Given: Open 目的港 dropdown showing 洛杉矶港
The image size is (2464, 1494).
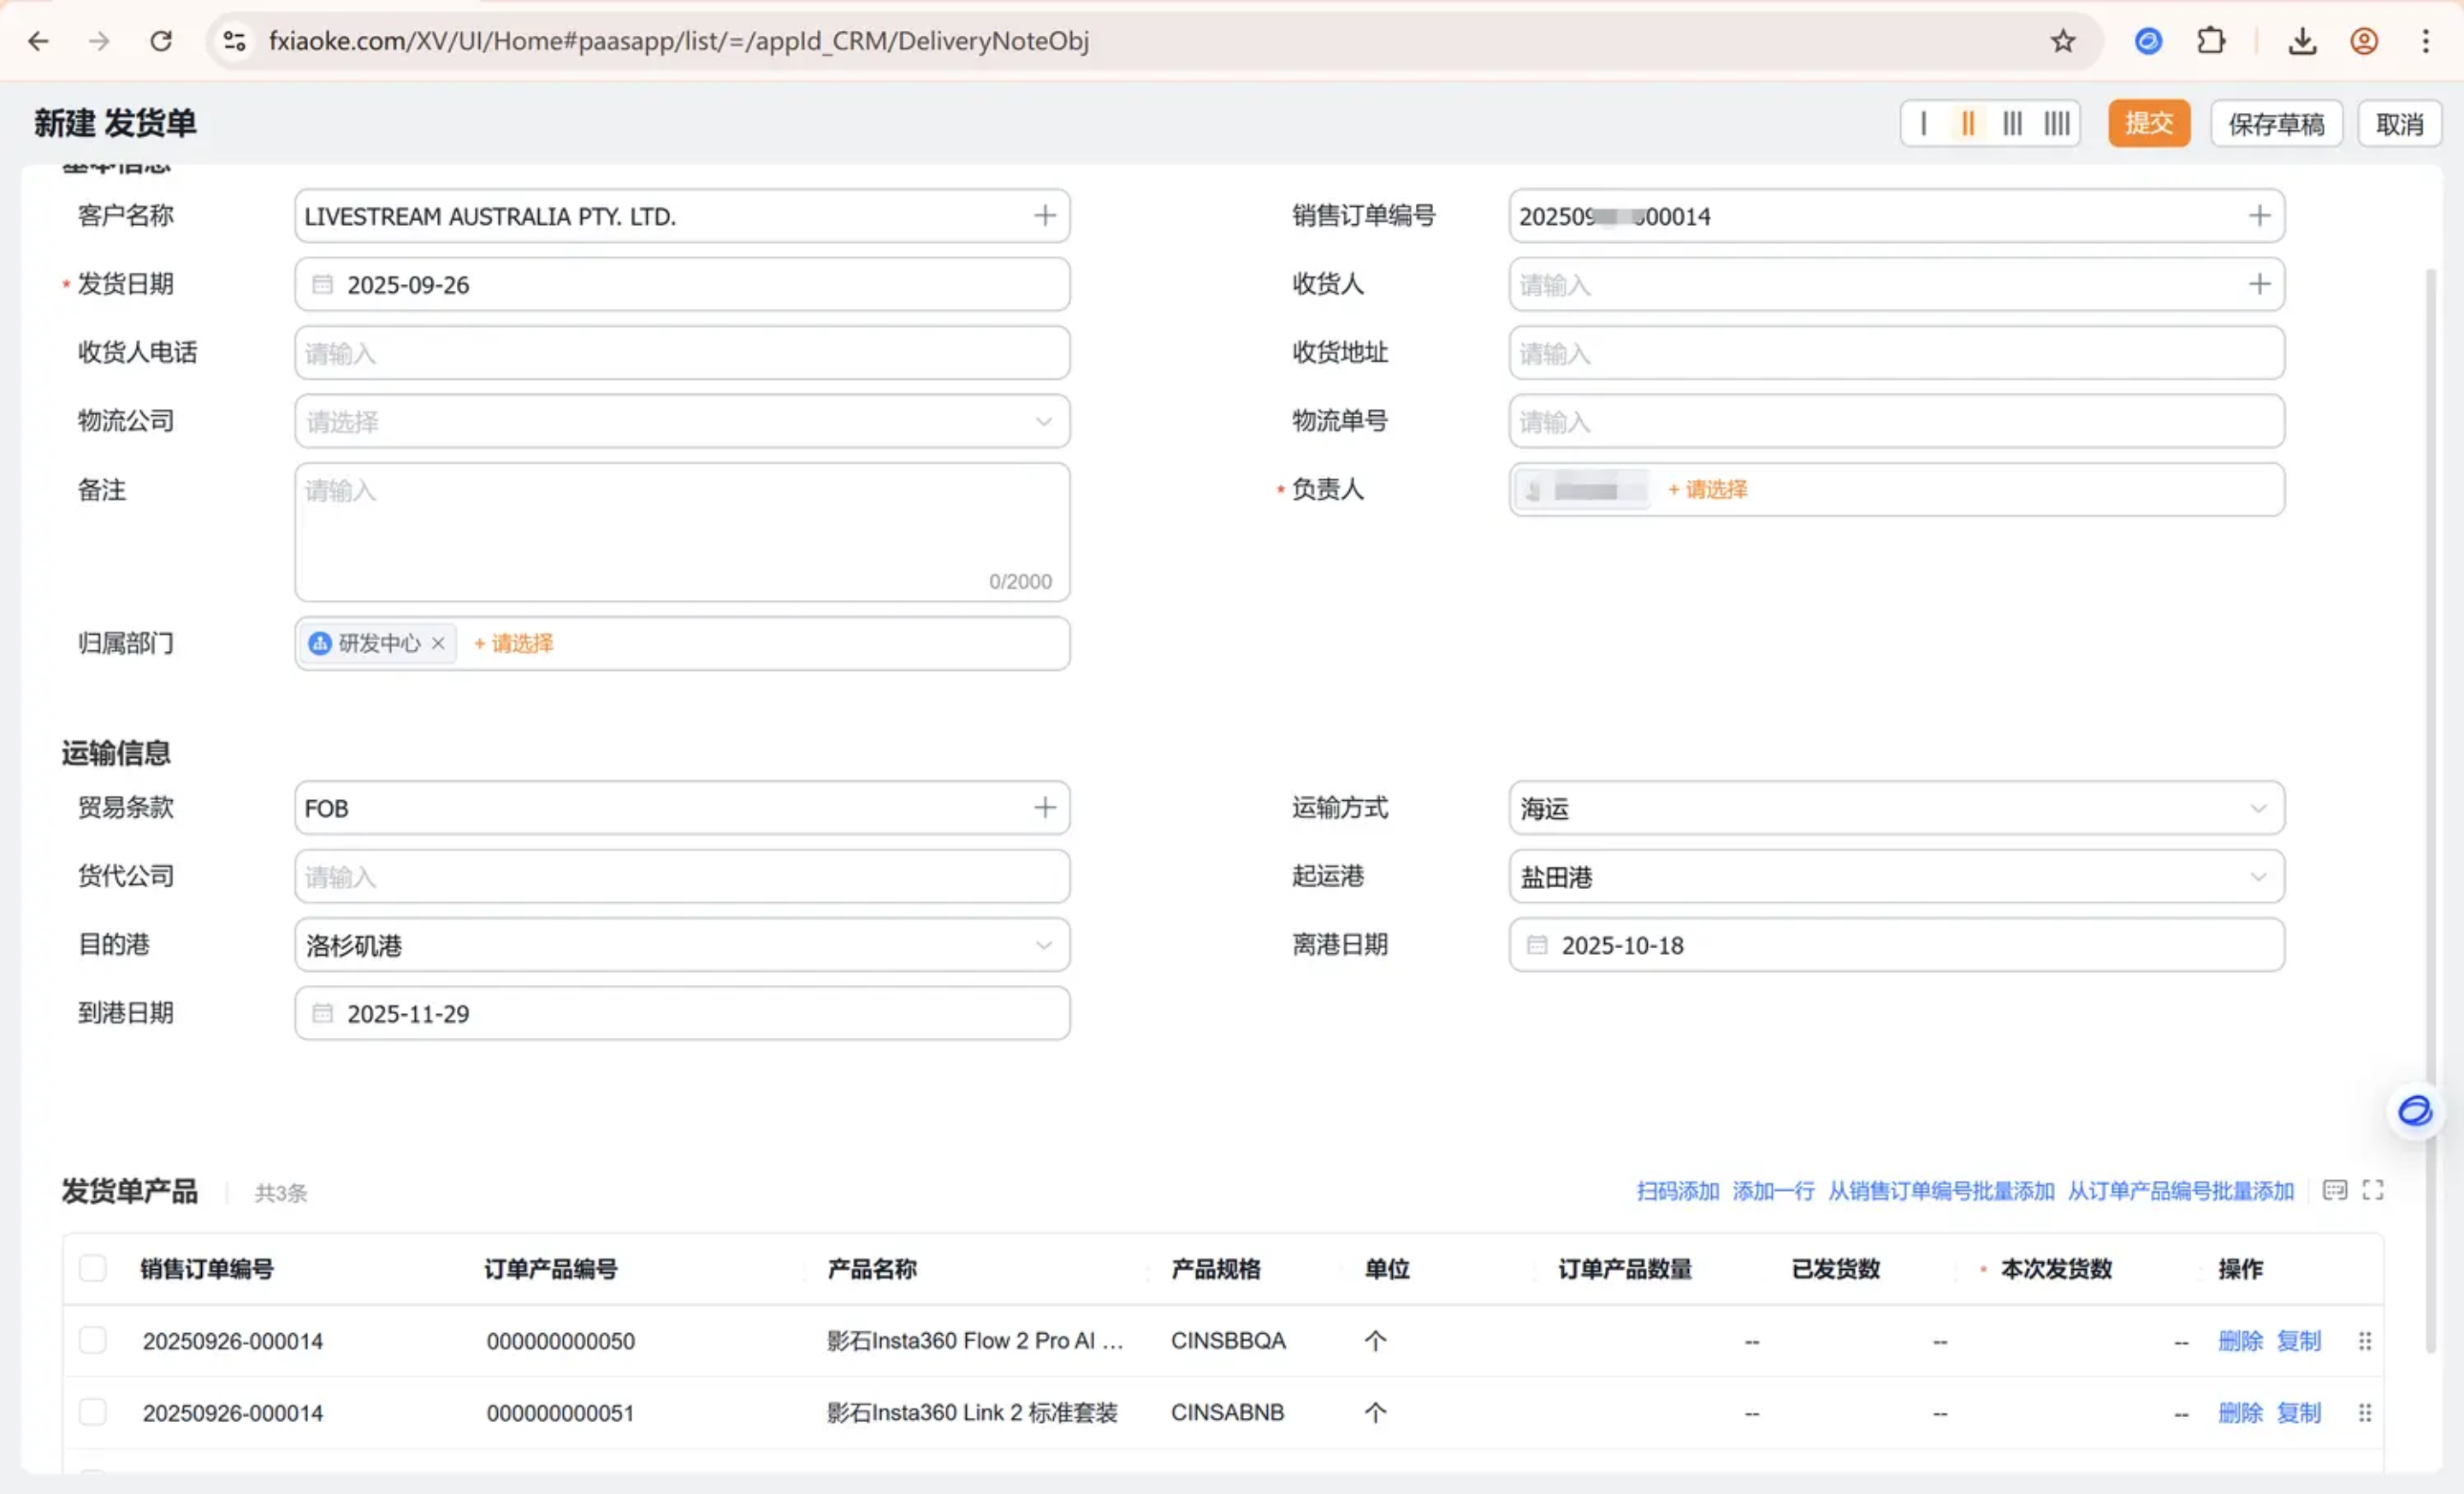Looking at the screenshot, I should pos(682,945).
